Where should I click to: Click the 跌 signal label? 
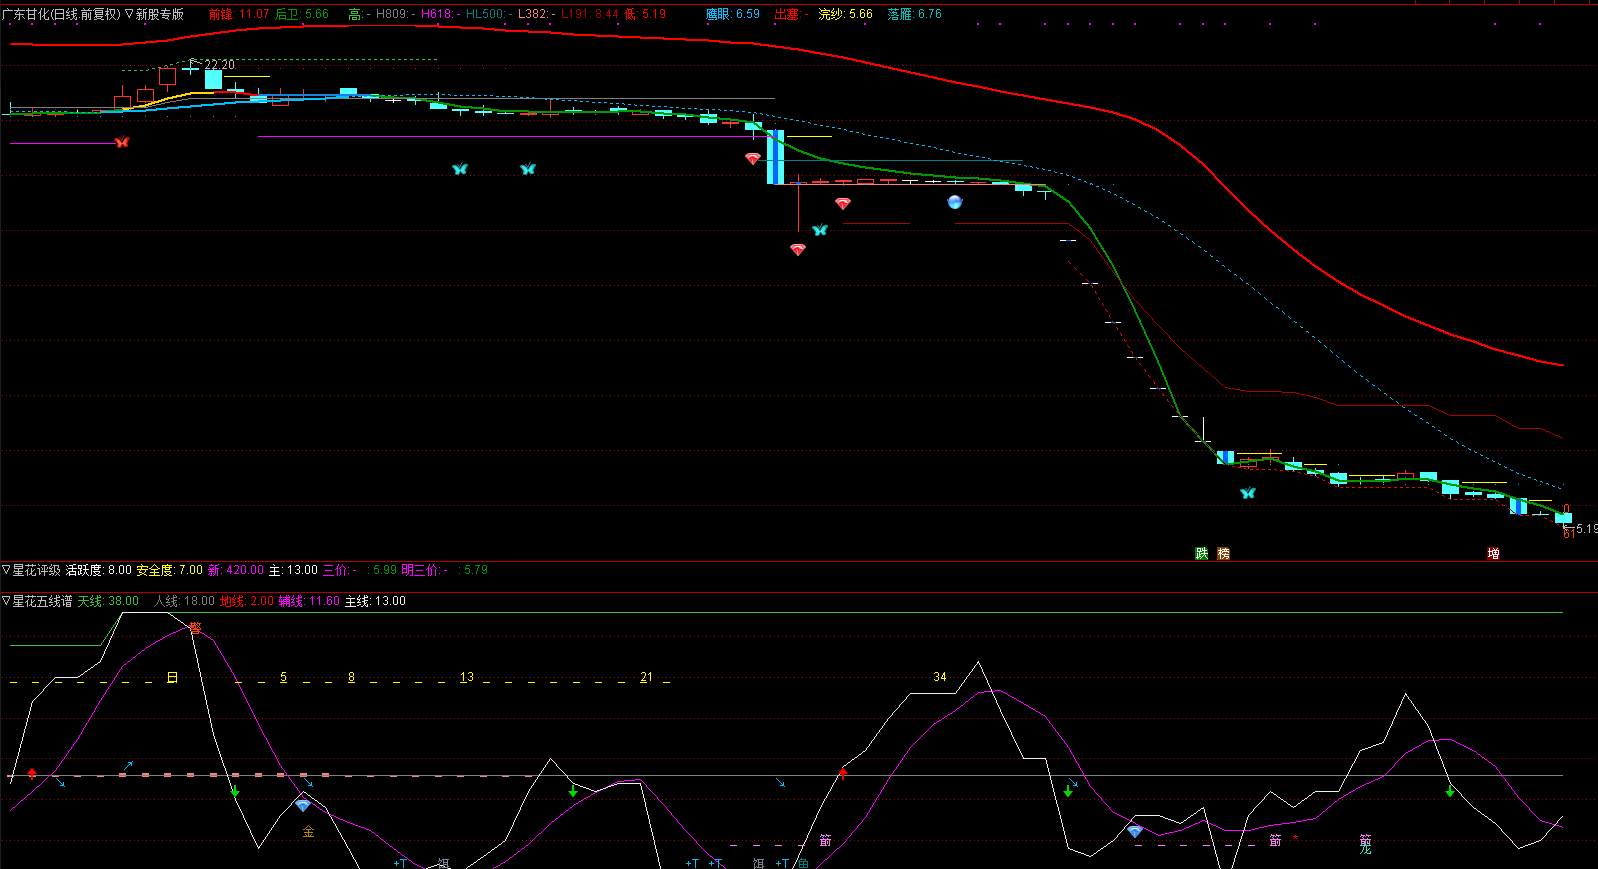1202,553
